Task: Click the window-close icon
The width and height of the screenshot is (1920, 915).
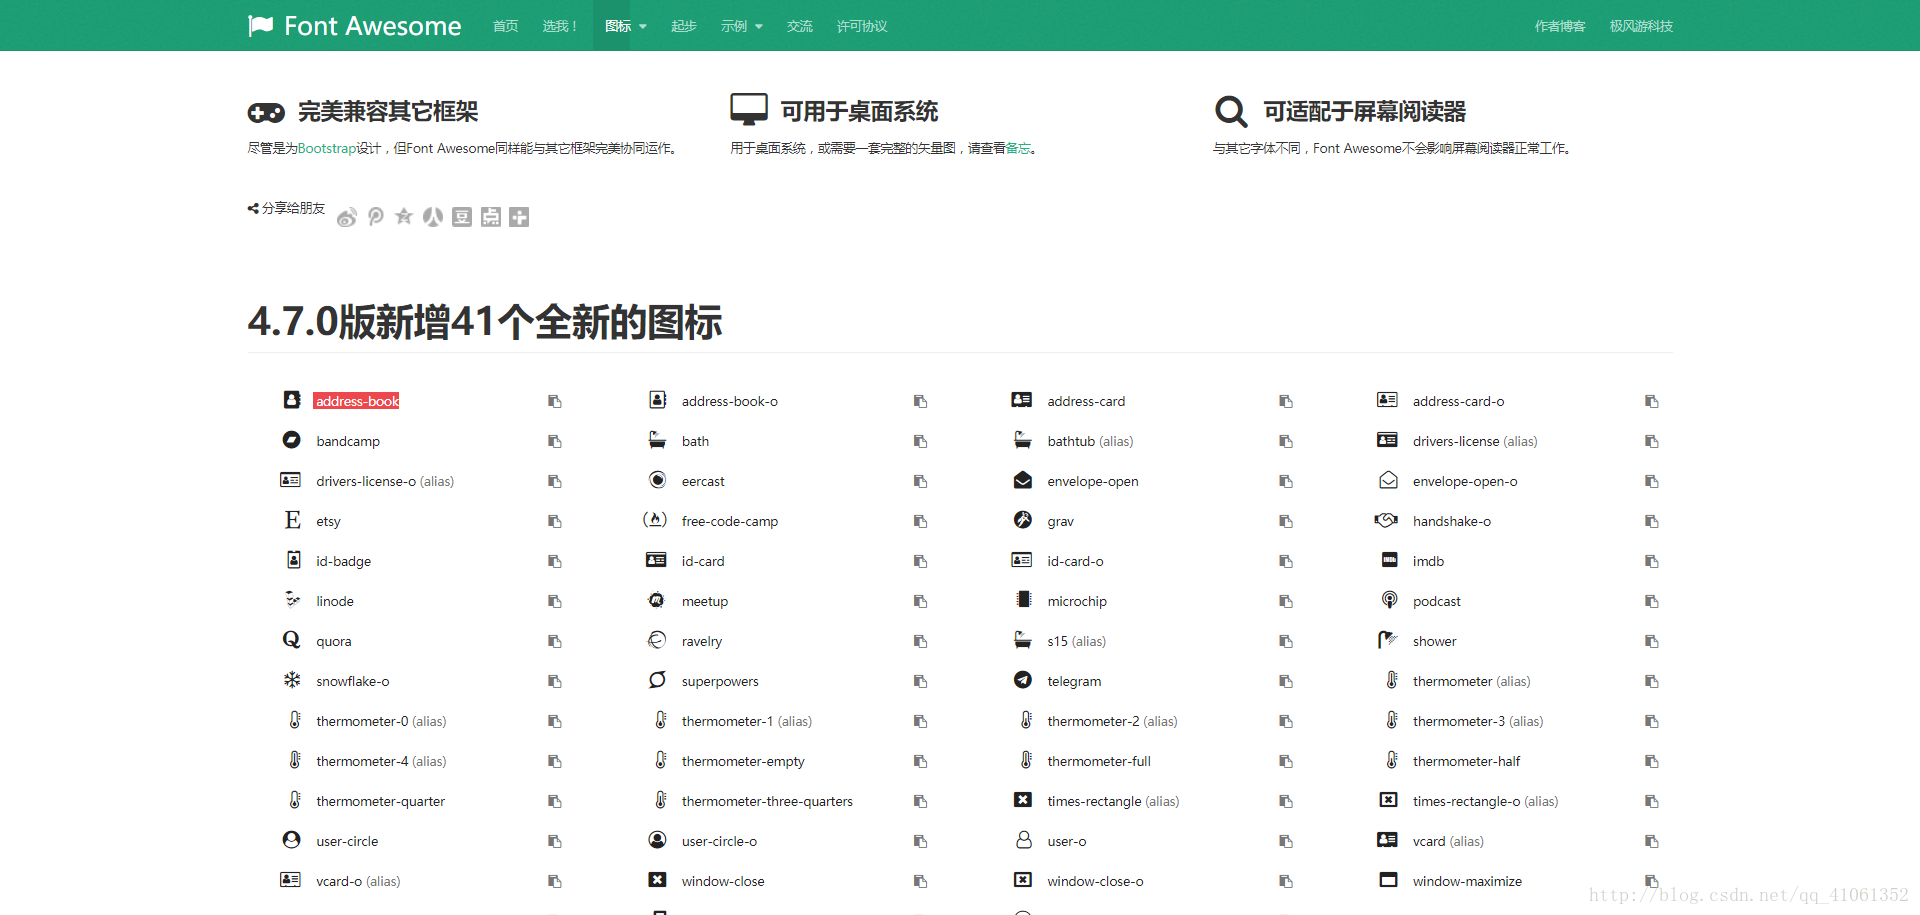Action: 657,880
